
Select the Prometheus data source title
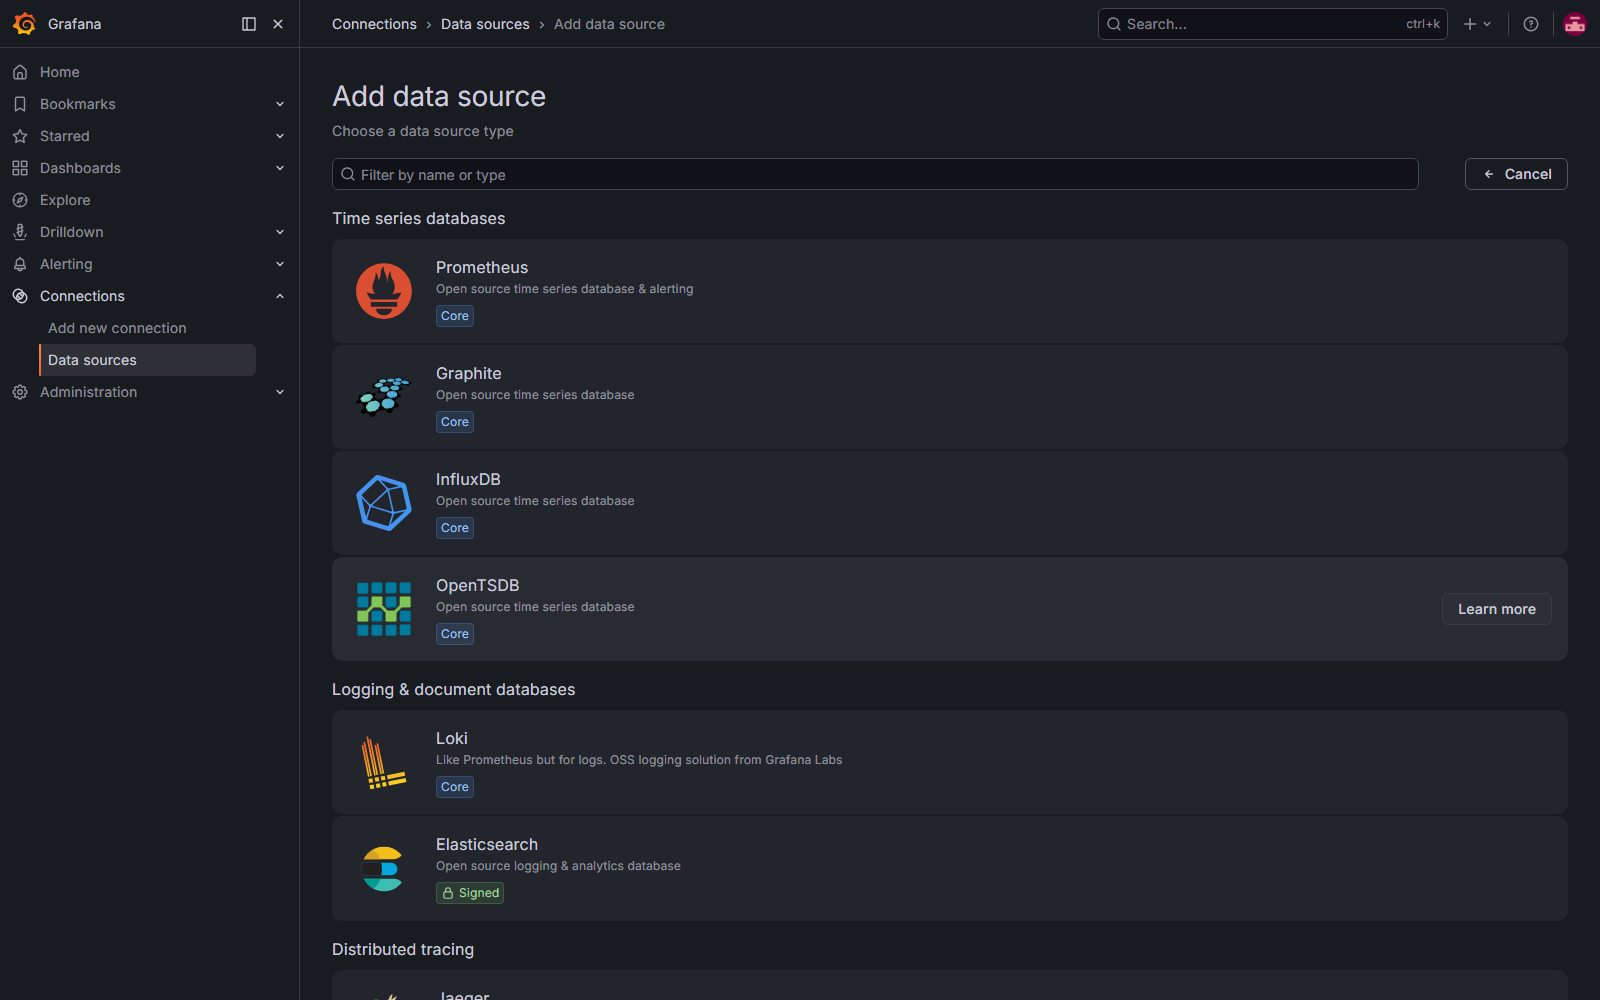[x=482, y=267]
